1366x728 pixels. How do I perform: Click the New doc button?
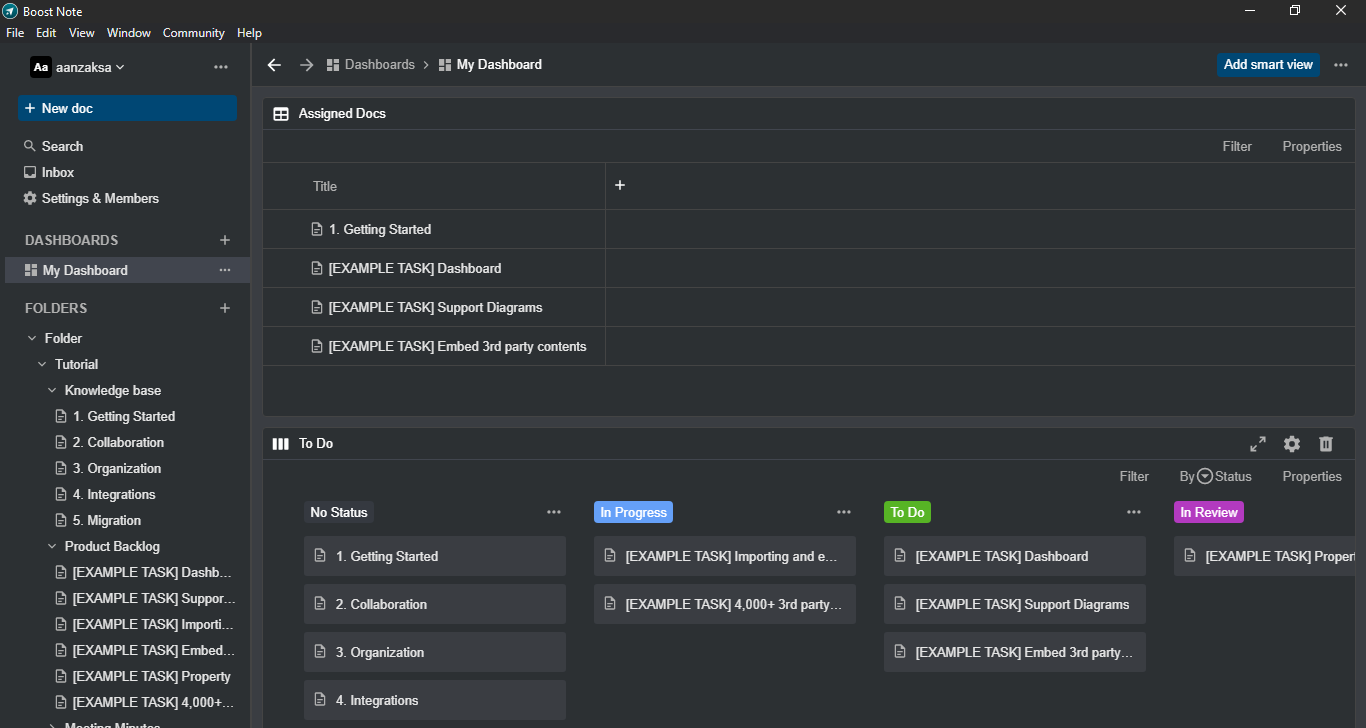click(x=127, y=108)
